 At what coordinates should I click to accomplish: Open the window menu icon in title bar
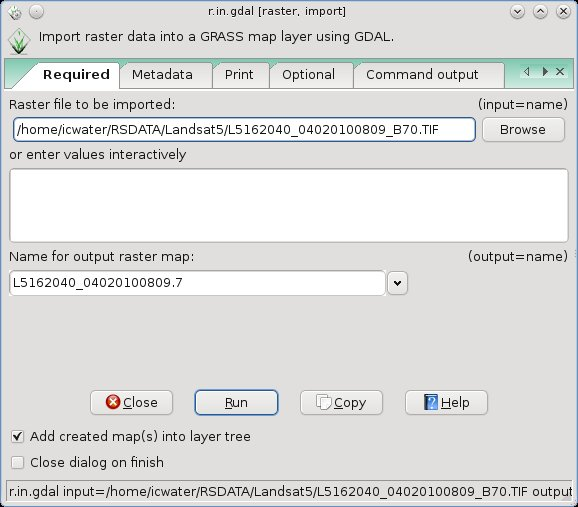[x=15, y=12]
